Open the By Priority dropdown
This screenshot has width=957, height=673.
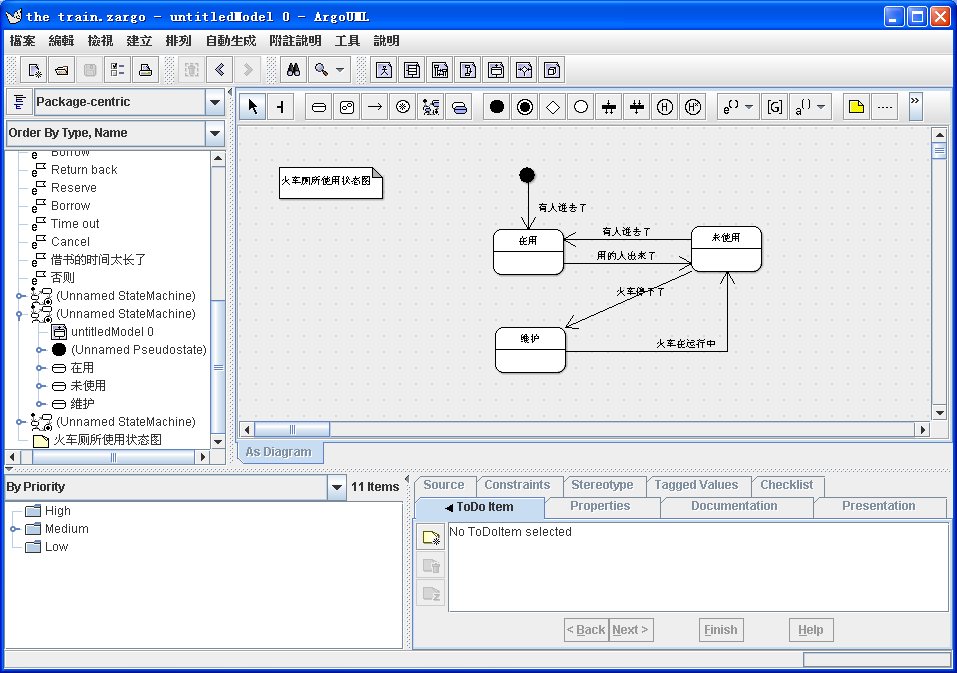pos(337,487)
